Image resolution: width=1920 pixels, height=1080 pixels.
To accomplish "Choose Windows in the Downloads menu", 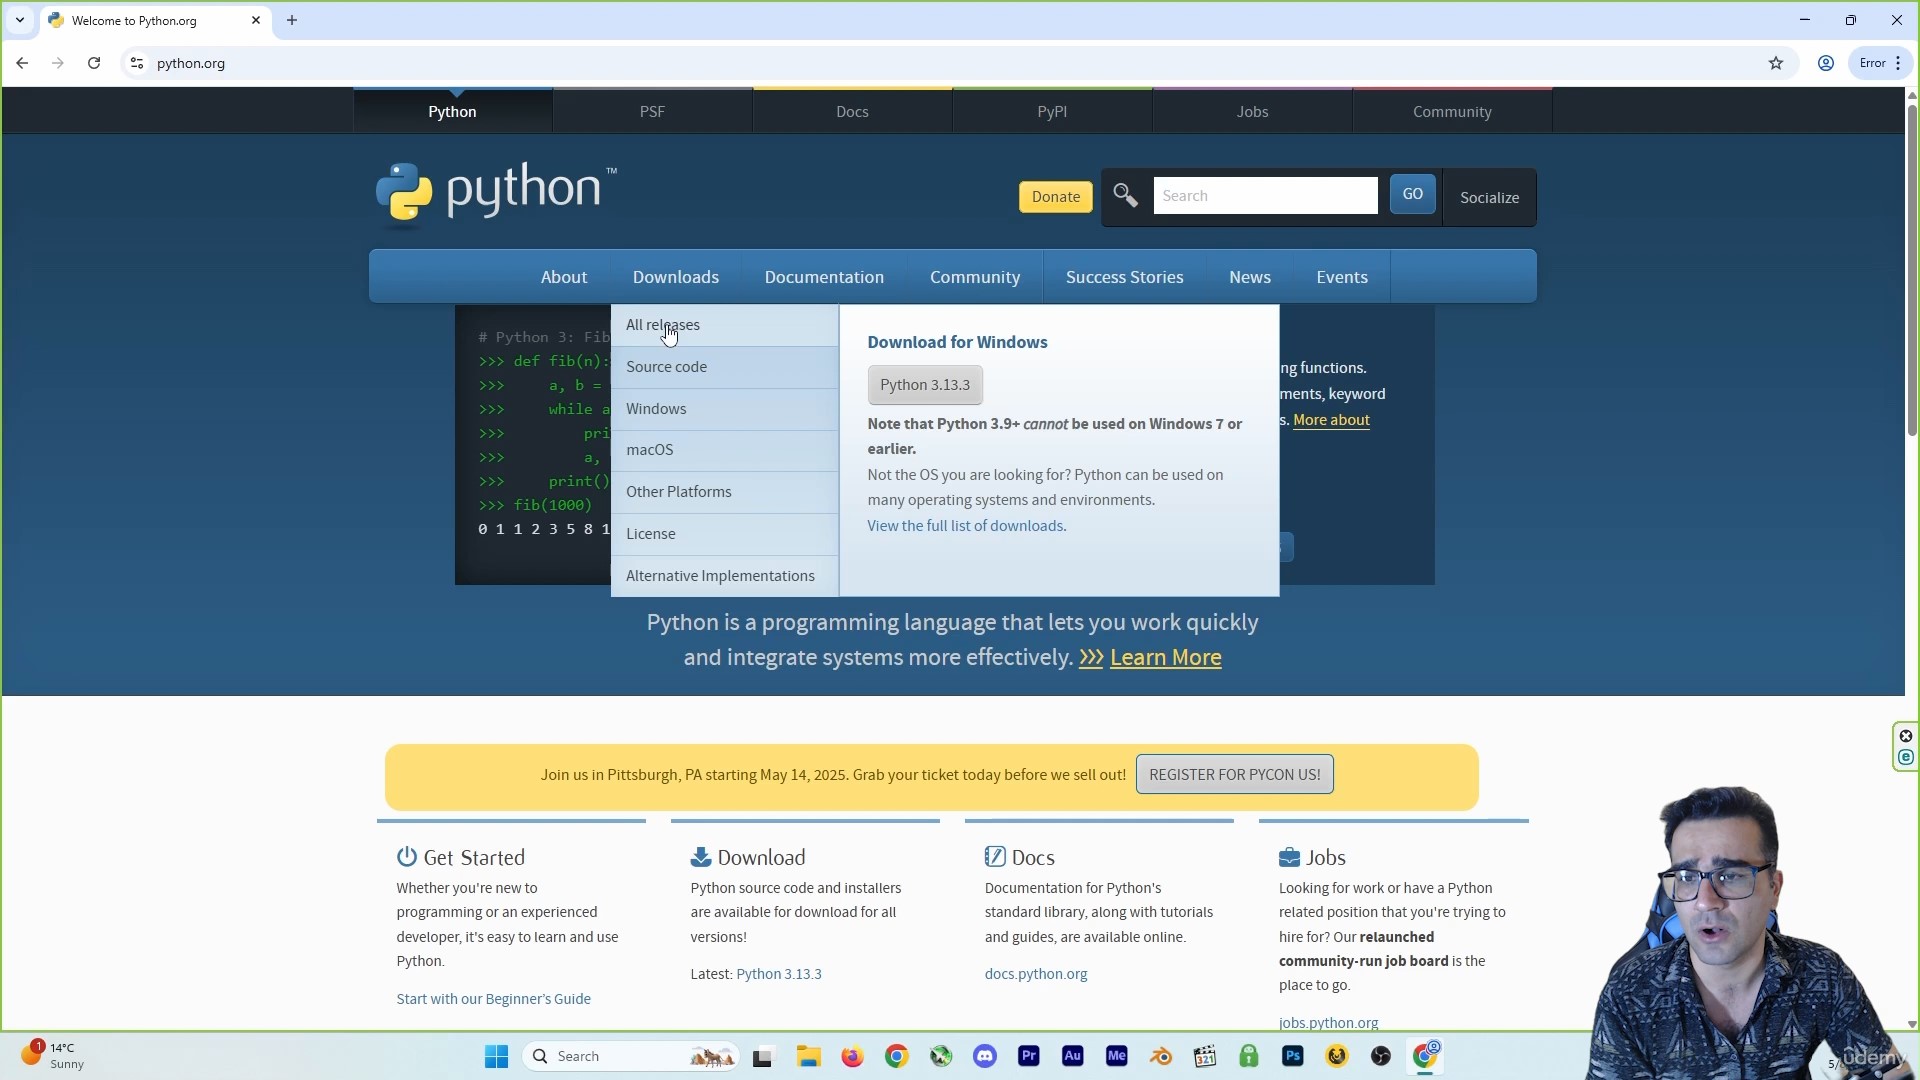I will [x=725, y=409].
